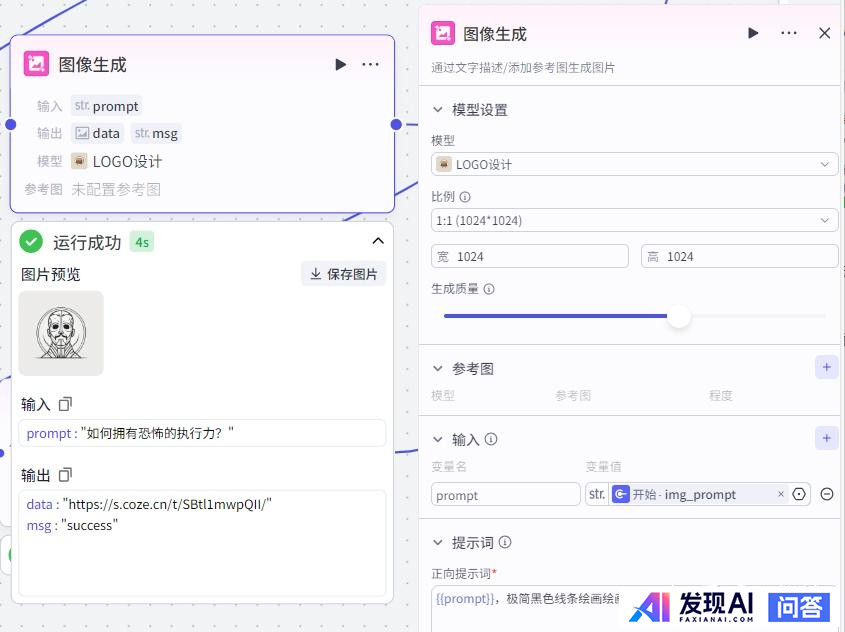The image size is (845, 632).
Task: Open the canvas node's three-dot menu
Action: tap(370, 65)
